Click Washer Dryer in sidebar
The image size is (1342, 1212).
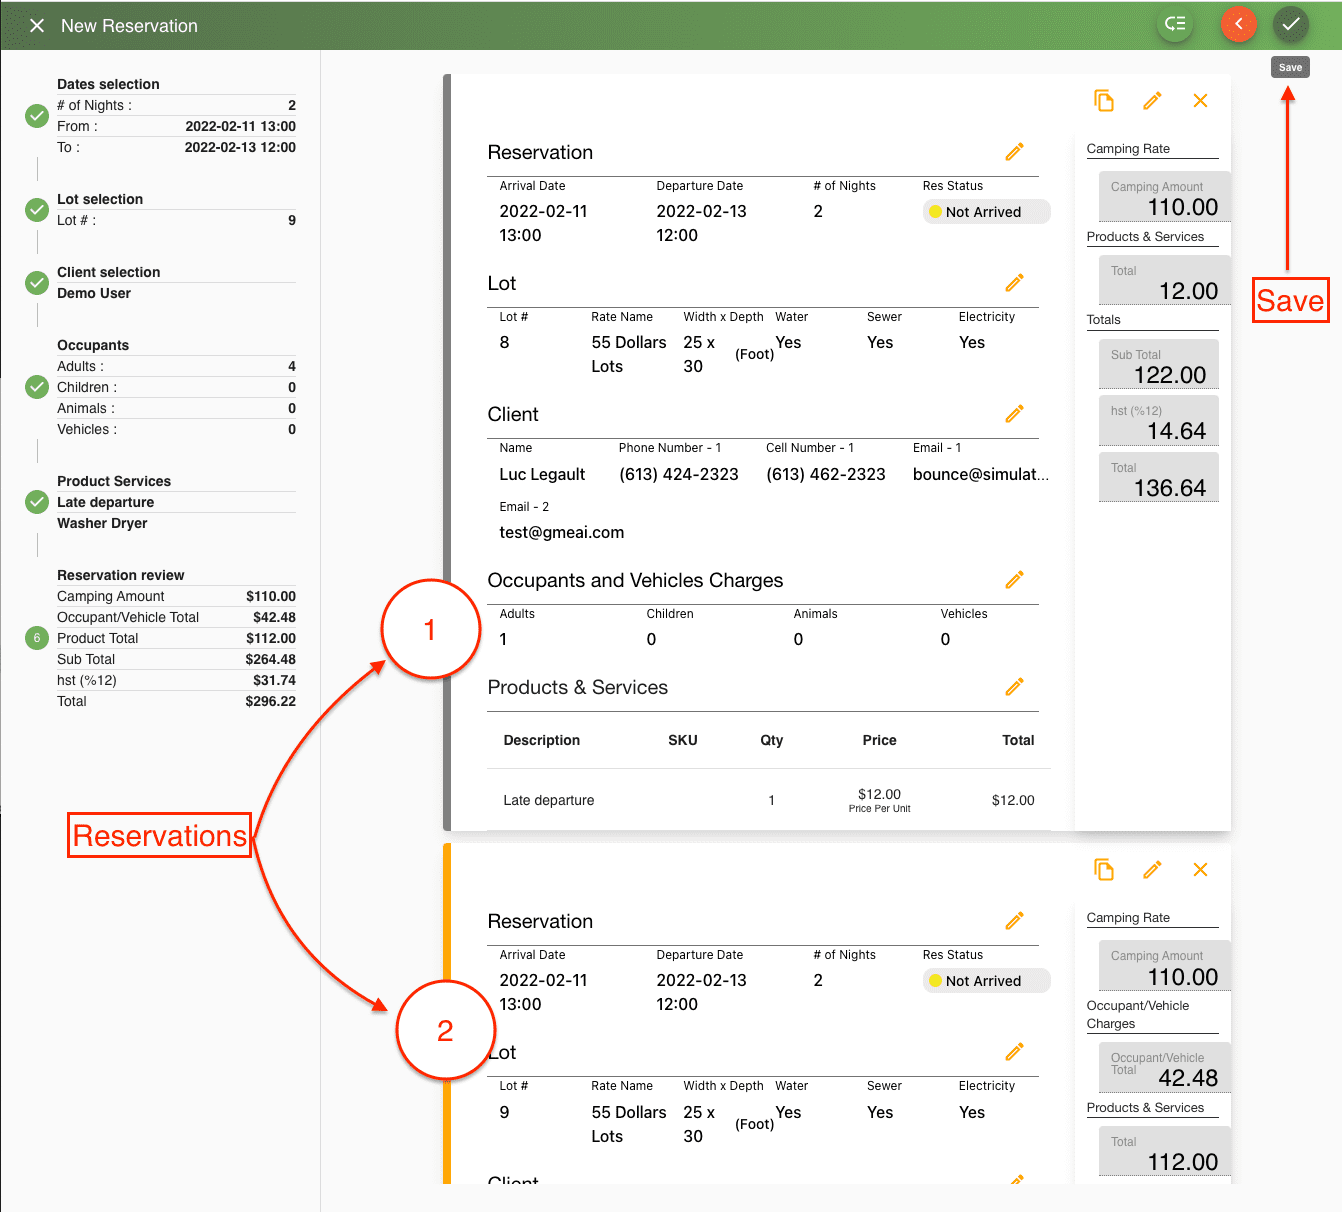point(102,523)
